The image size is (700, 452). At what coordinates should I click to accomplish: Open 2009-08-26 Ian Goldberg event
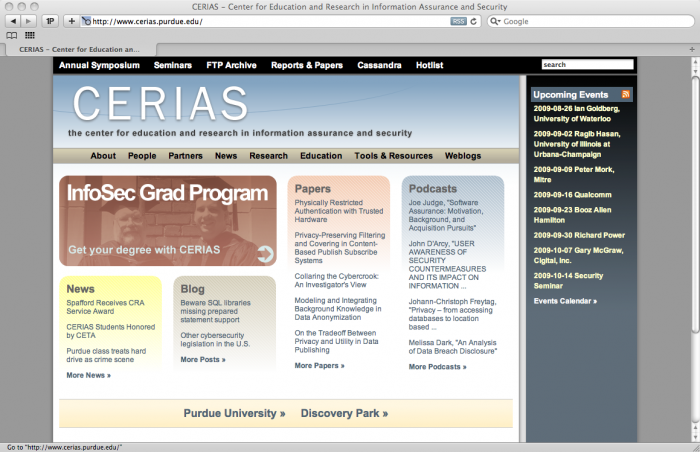tap(576, 113)
